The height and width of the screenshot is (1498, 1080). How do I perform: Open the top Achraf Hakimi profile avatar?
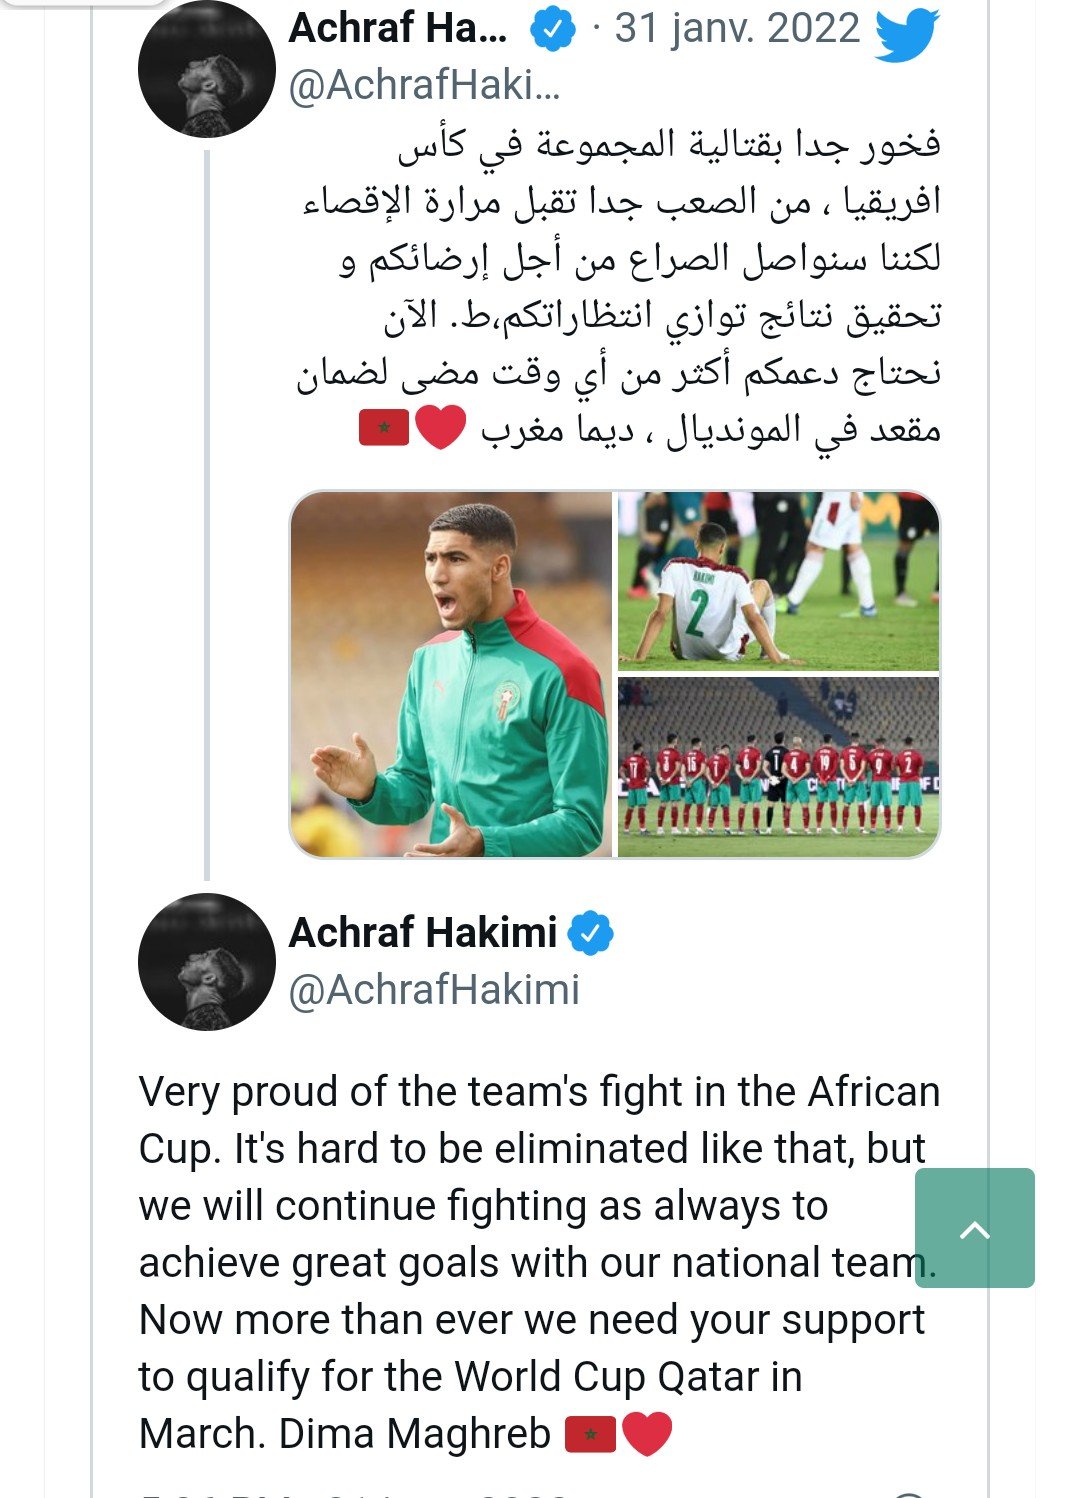[x=207, y=70]
